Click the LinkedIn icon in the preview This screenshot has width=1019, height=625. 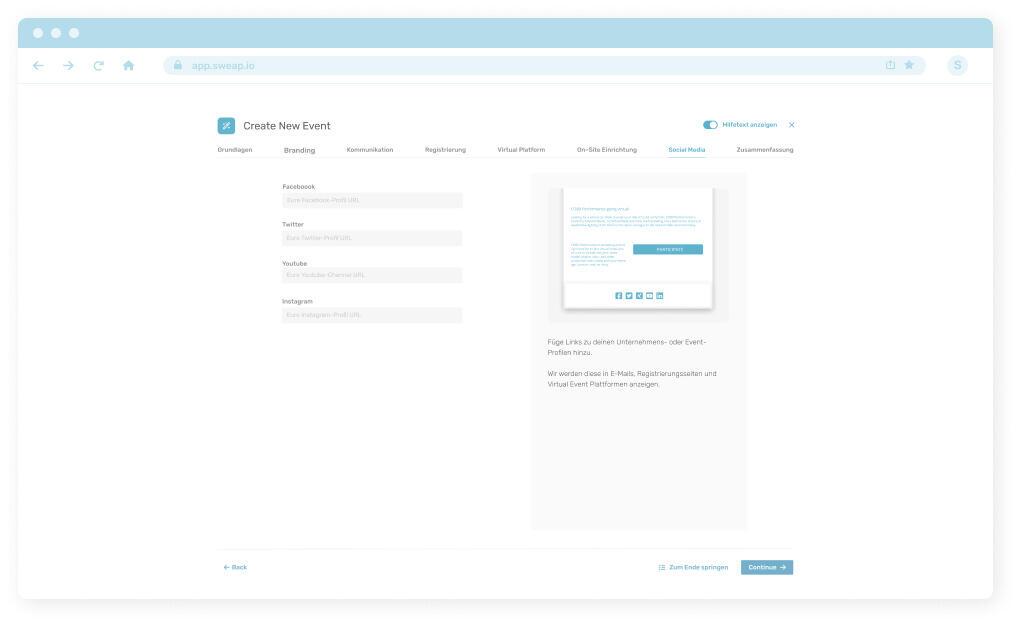tap(660, 296)
